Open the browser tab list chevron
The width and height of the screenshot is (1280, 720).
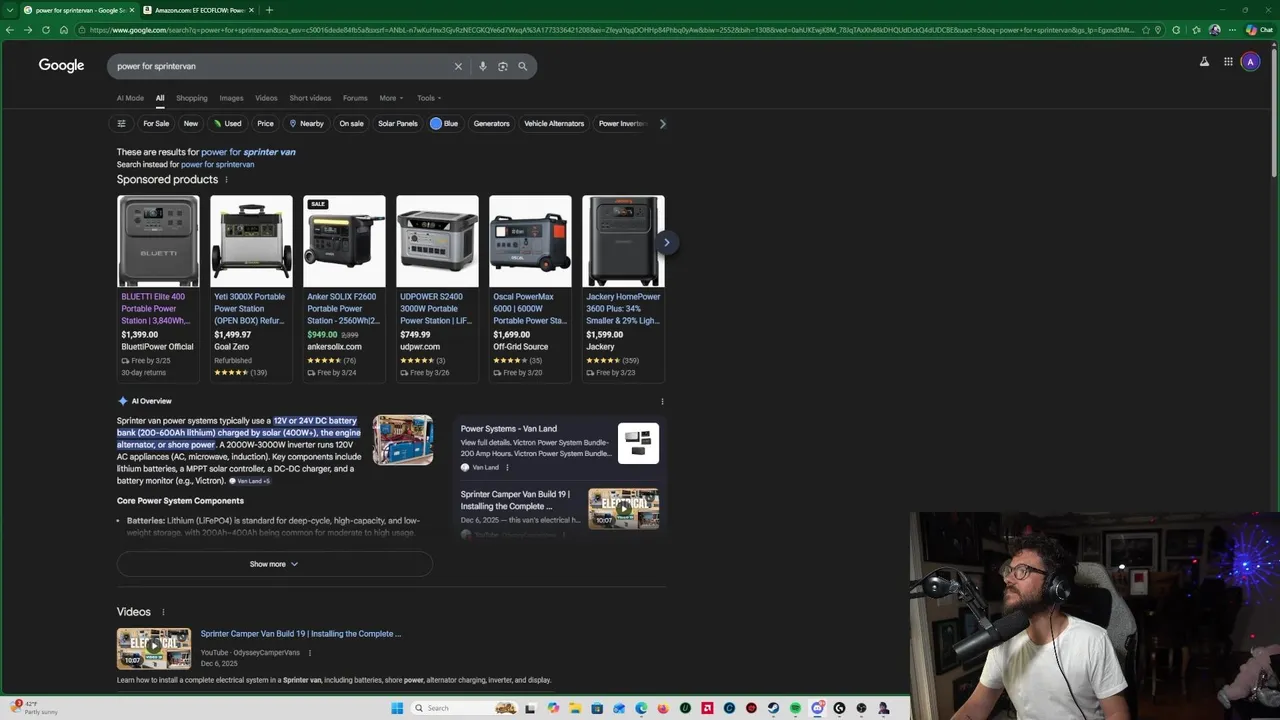[9, 10]
